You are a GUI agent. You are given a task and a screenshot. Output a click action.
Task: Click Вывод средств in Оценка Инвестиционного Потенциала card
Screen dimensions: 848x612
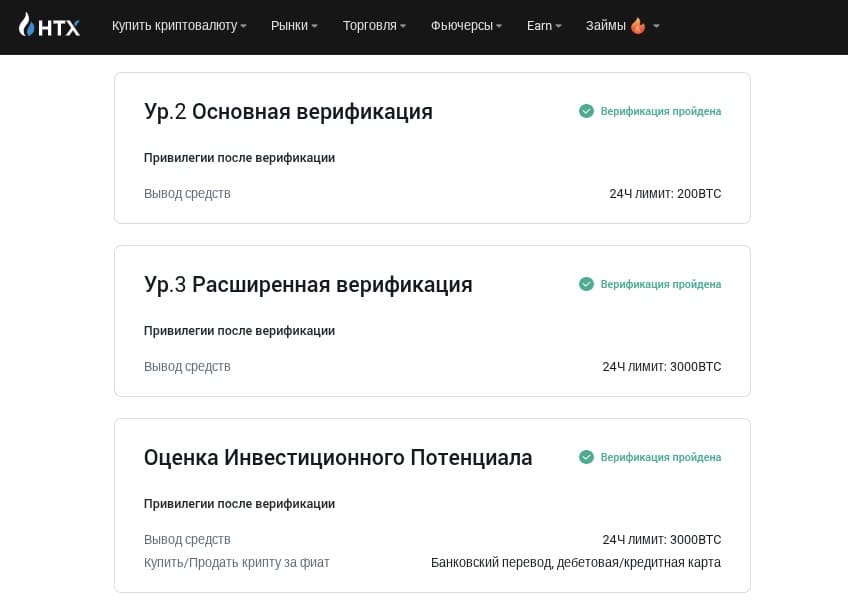pyautogui.click(x=187, y=540)
